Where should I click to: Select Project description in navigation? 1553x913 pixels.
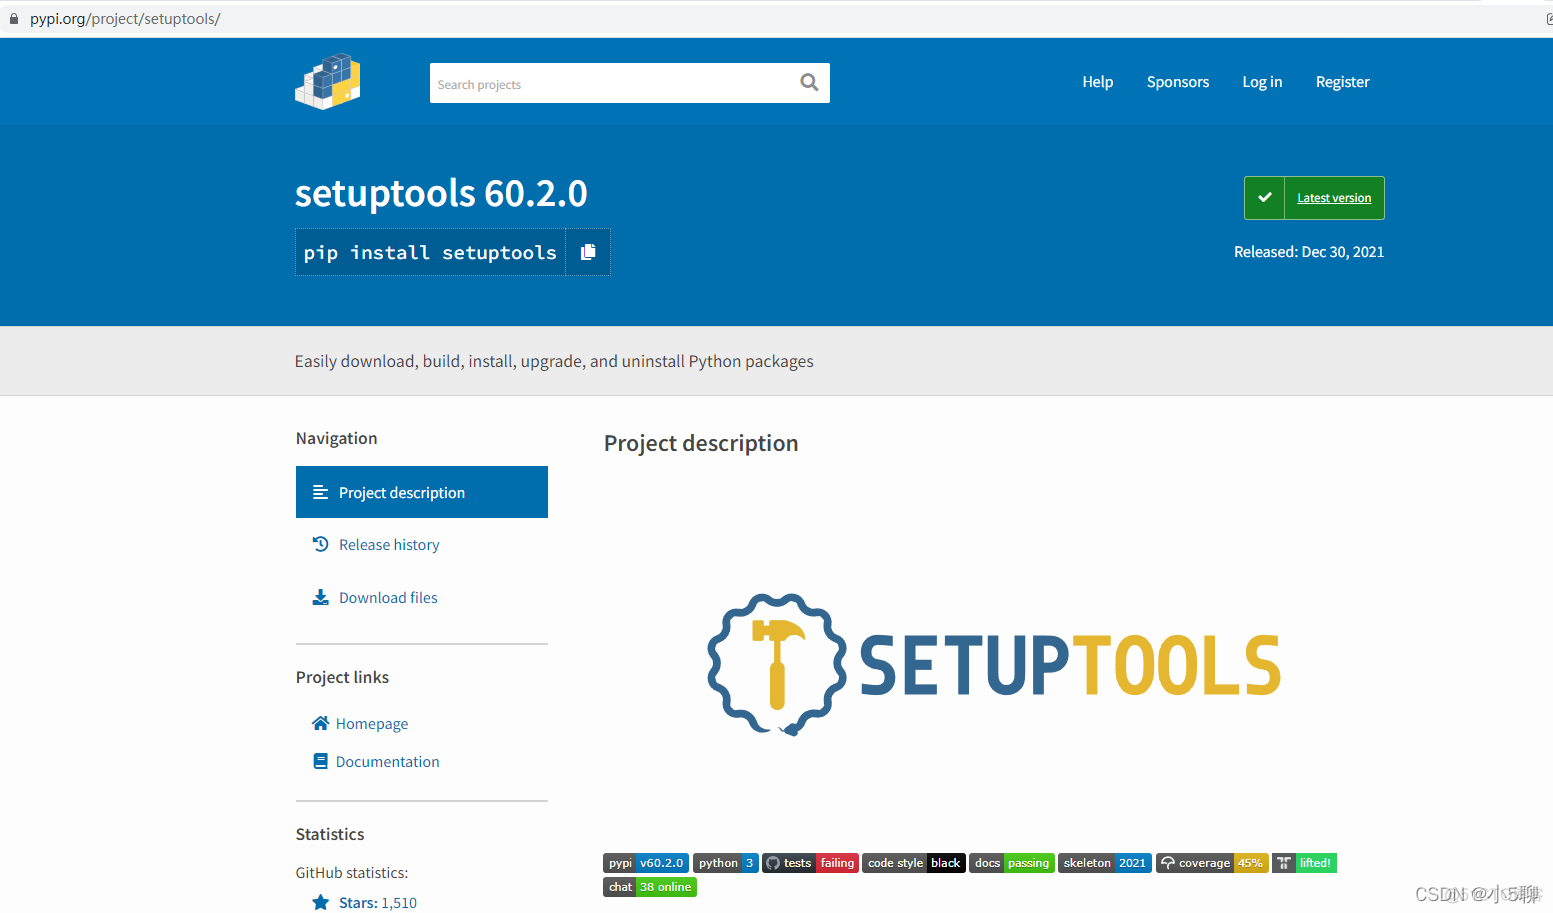click(x=401, y=491)
